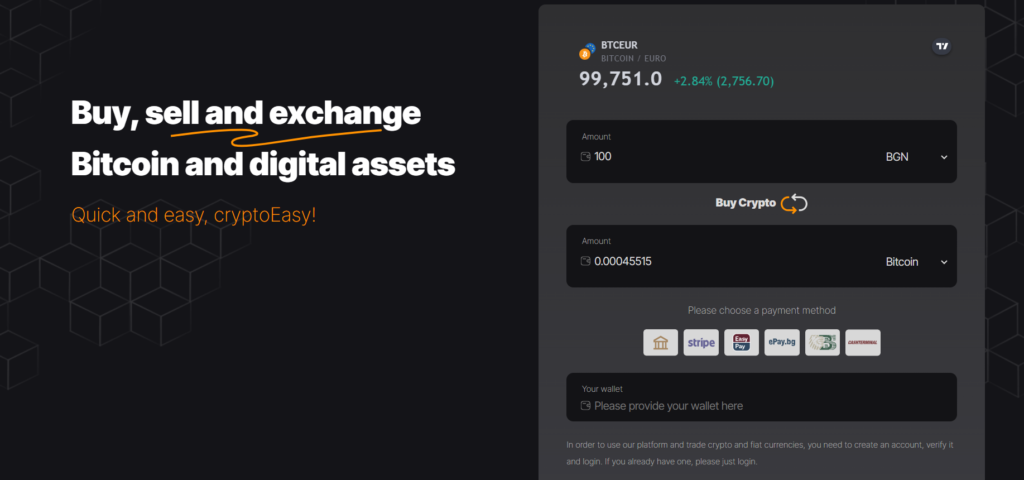Screen dimensions: 1024x480
Task: Click the wallet icon in the first amount field
Action: point(585,157)
